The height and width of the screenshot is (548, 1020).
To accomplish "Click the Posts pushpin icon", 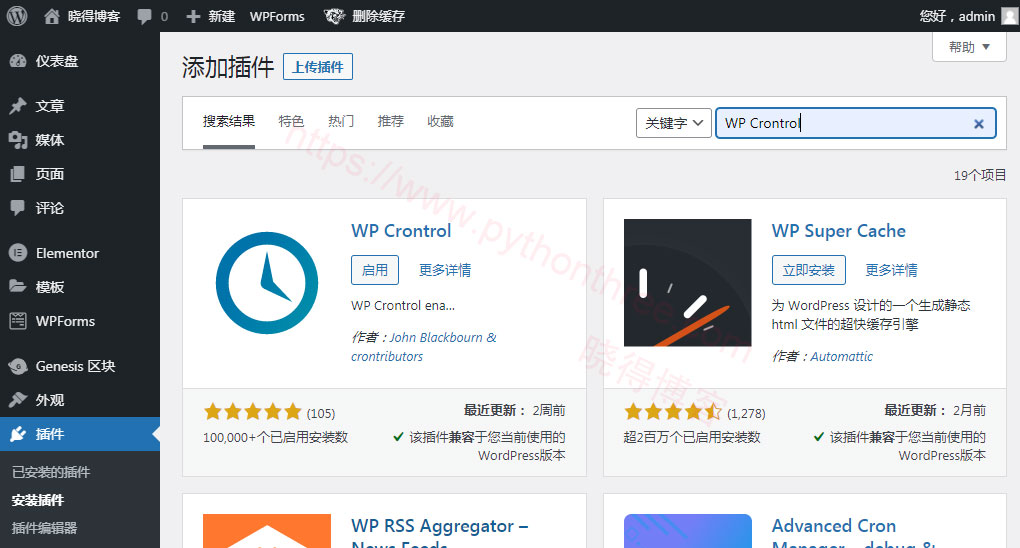I will (x=18, y=105).
